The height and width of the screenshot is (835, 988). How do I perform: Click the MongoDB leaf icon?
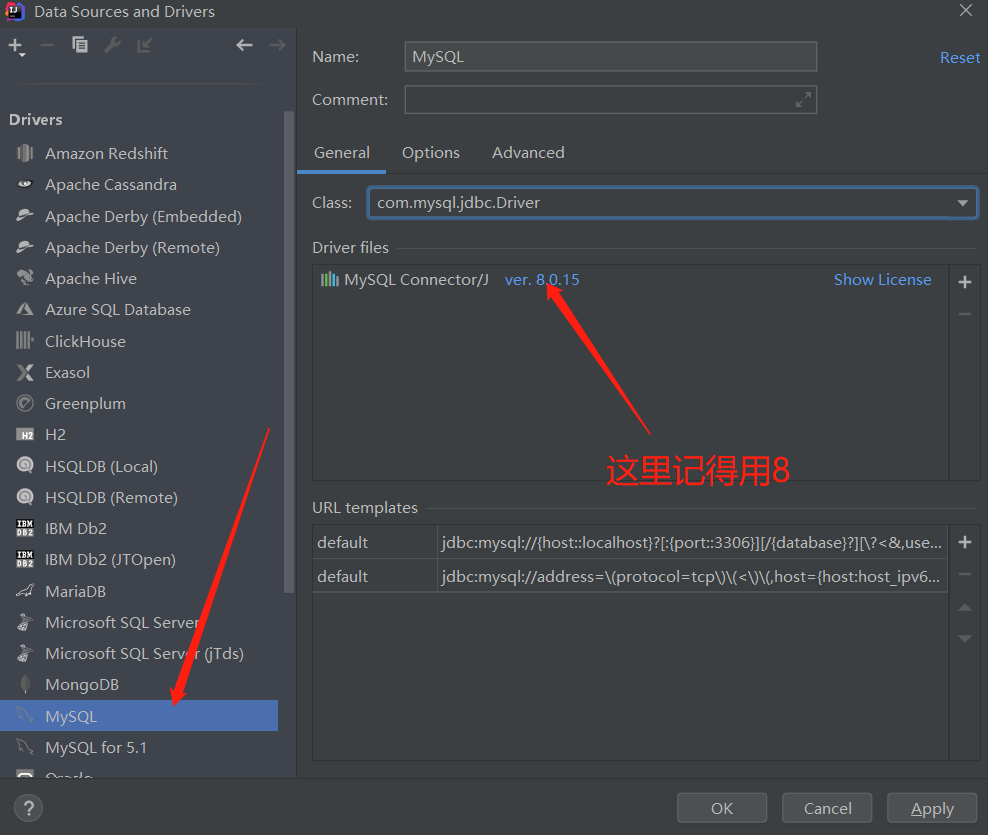coord(25,684)
